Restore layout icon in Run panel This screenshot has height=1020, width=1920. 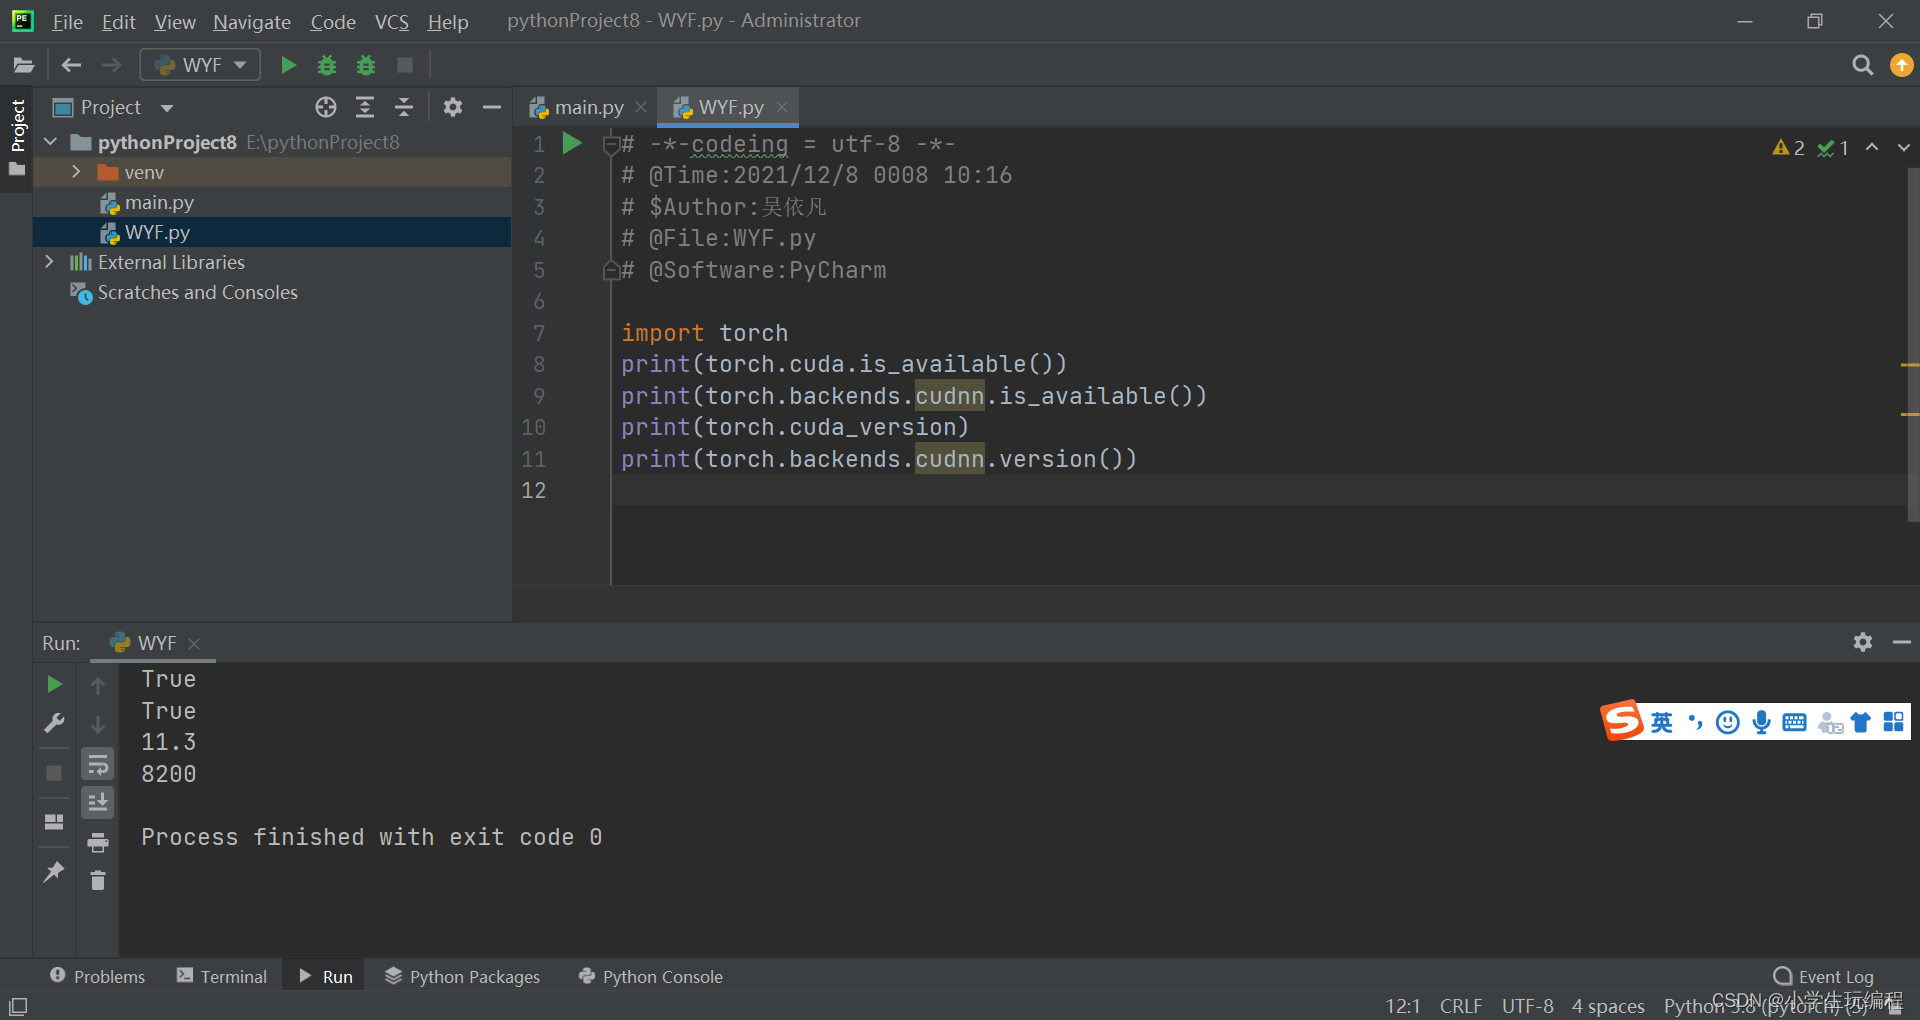[x=54, y=822]
